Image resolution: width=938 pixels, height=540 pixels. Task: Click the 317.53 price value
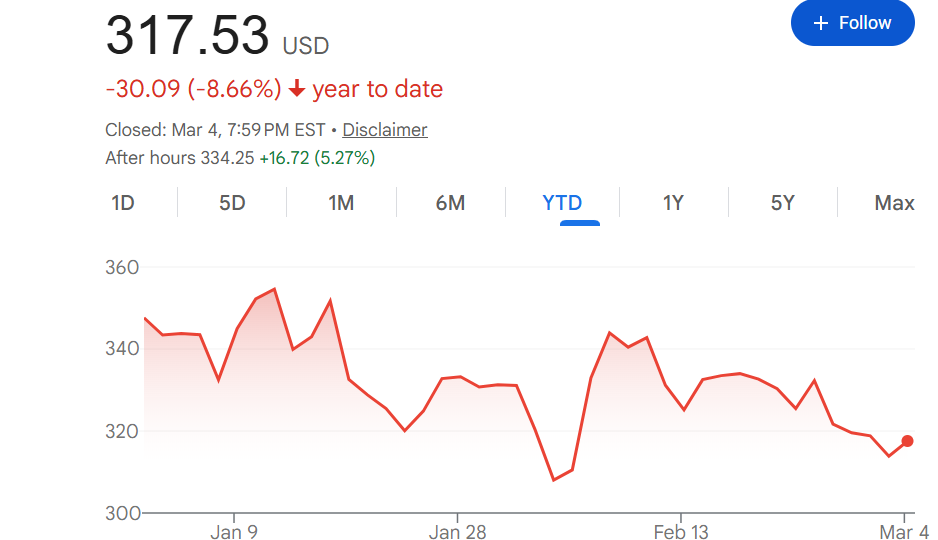(188, 36)
